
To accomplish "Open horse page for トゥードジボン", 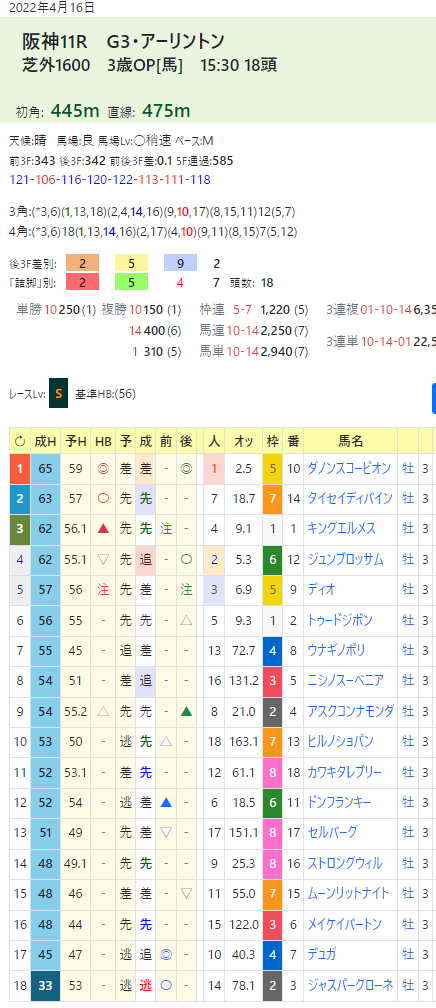I will point(340,620).
